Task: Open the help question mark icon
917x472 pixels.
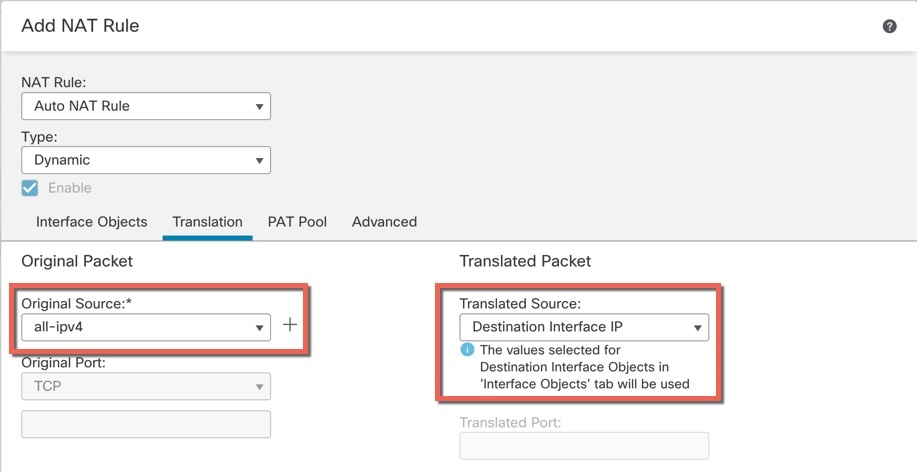Action: coord(889,26)
